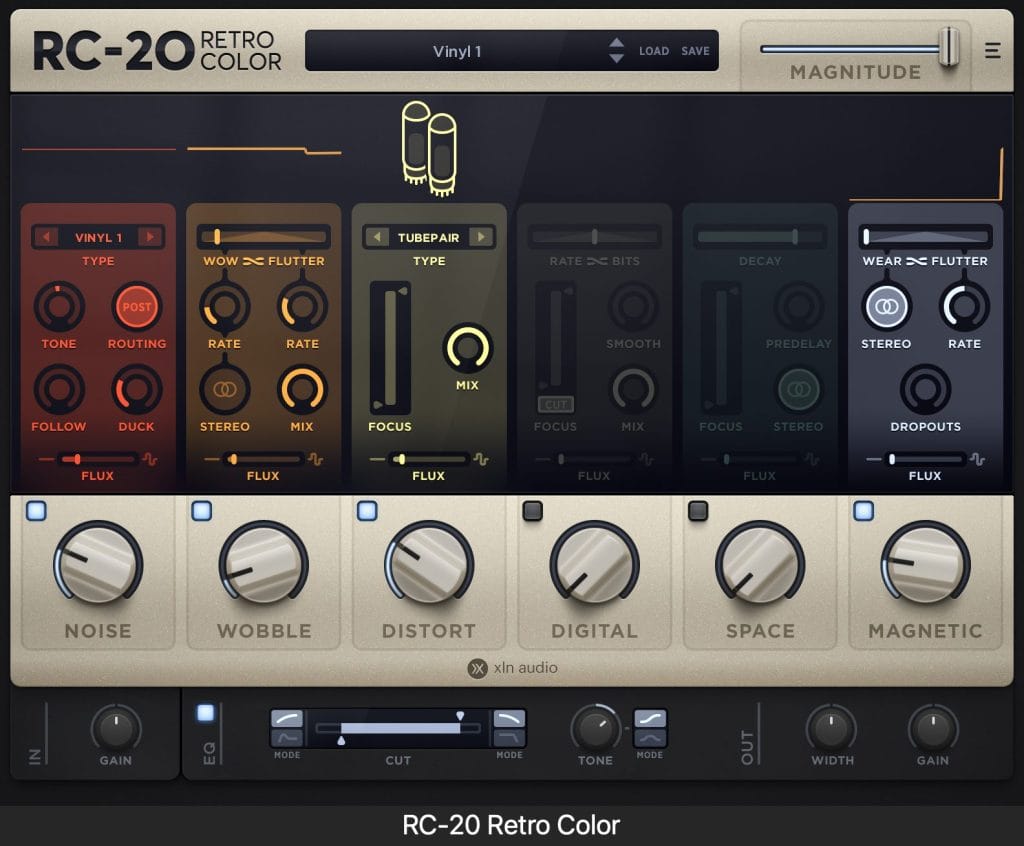Click the input GAIN knob
The height and width of the screenshot is (846, 1024).
pos(116,728)
